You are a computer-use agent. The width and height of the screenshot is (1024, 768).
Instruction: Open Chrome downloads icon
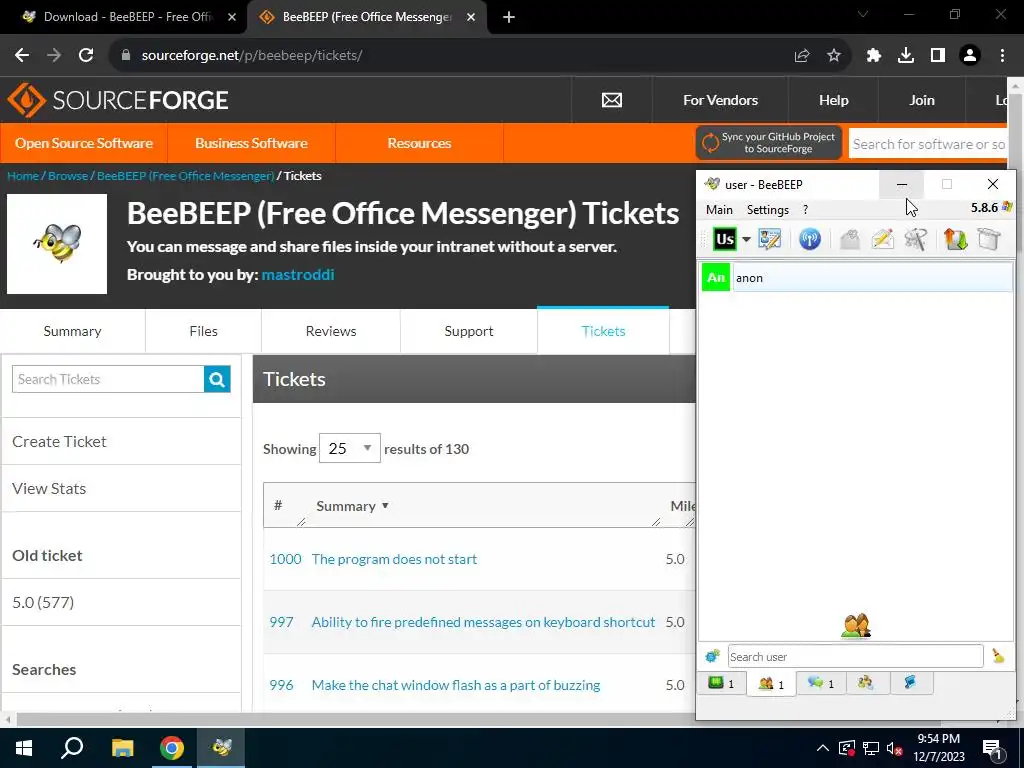pos(905,56)
